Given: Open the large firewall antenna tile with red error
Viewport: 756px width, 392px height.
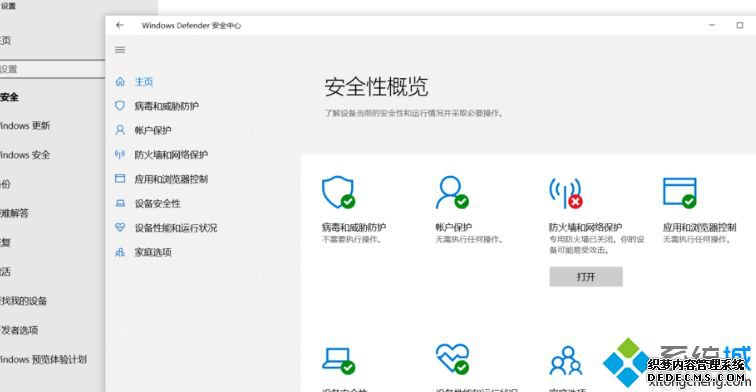Looking at the screenshot, I should tap(566, 193).
